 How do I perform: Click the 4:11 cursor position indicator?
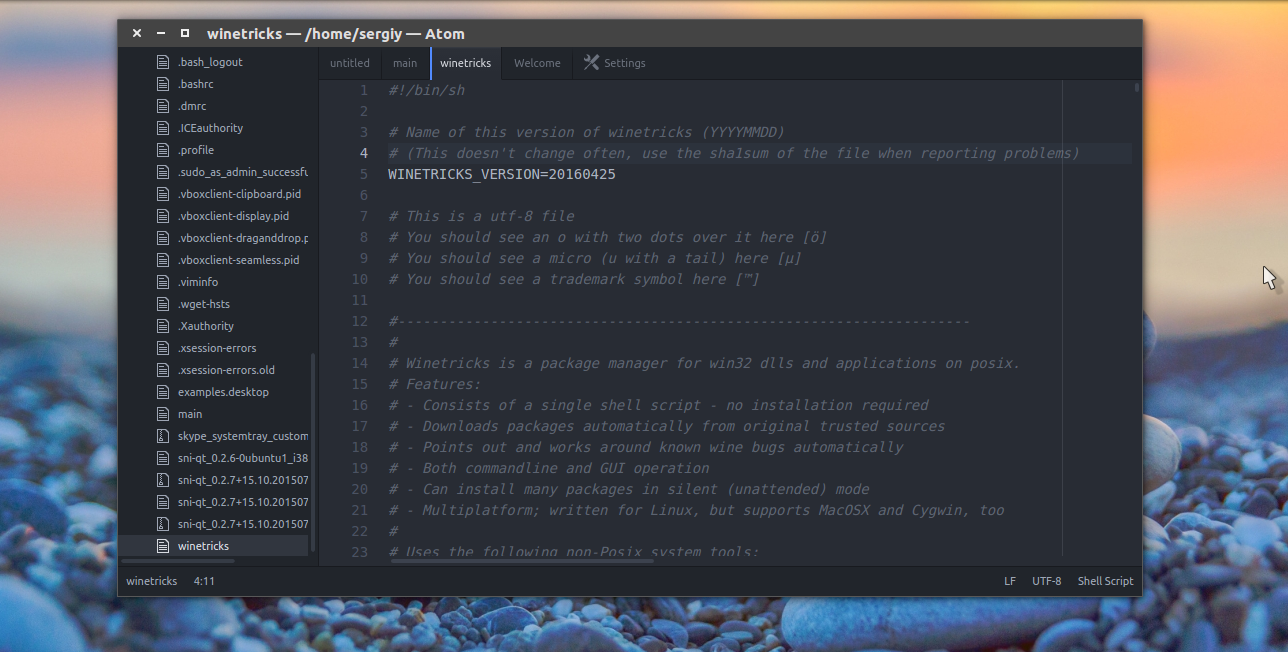[204, 581]
